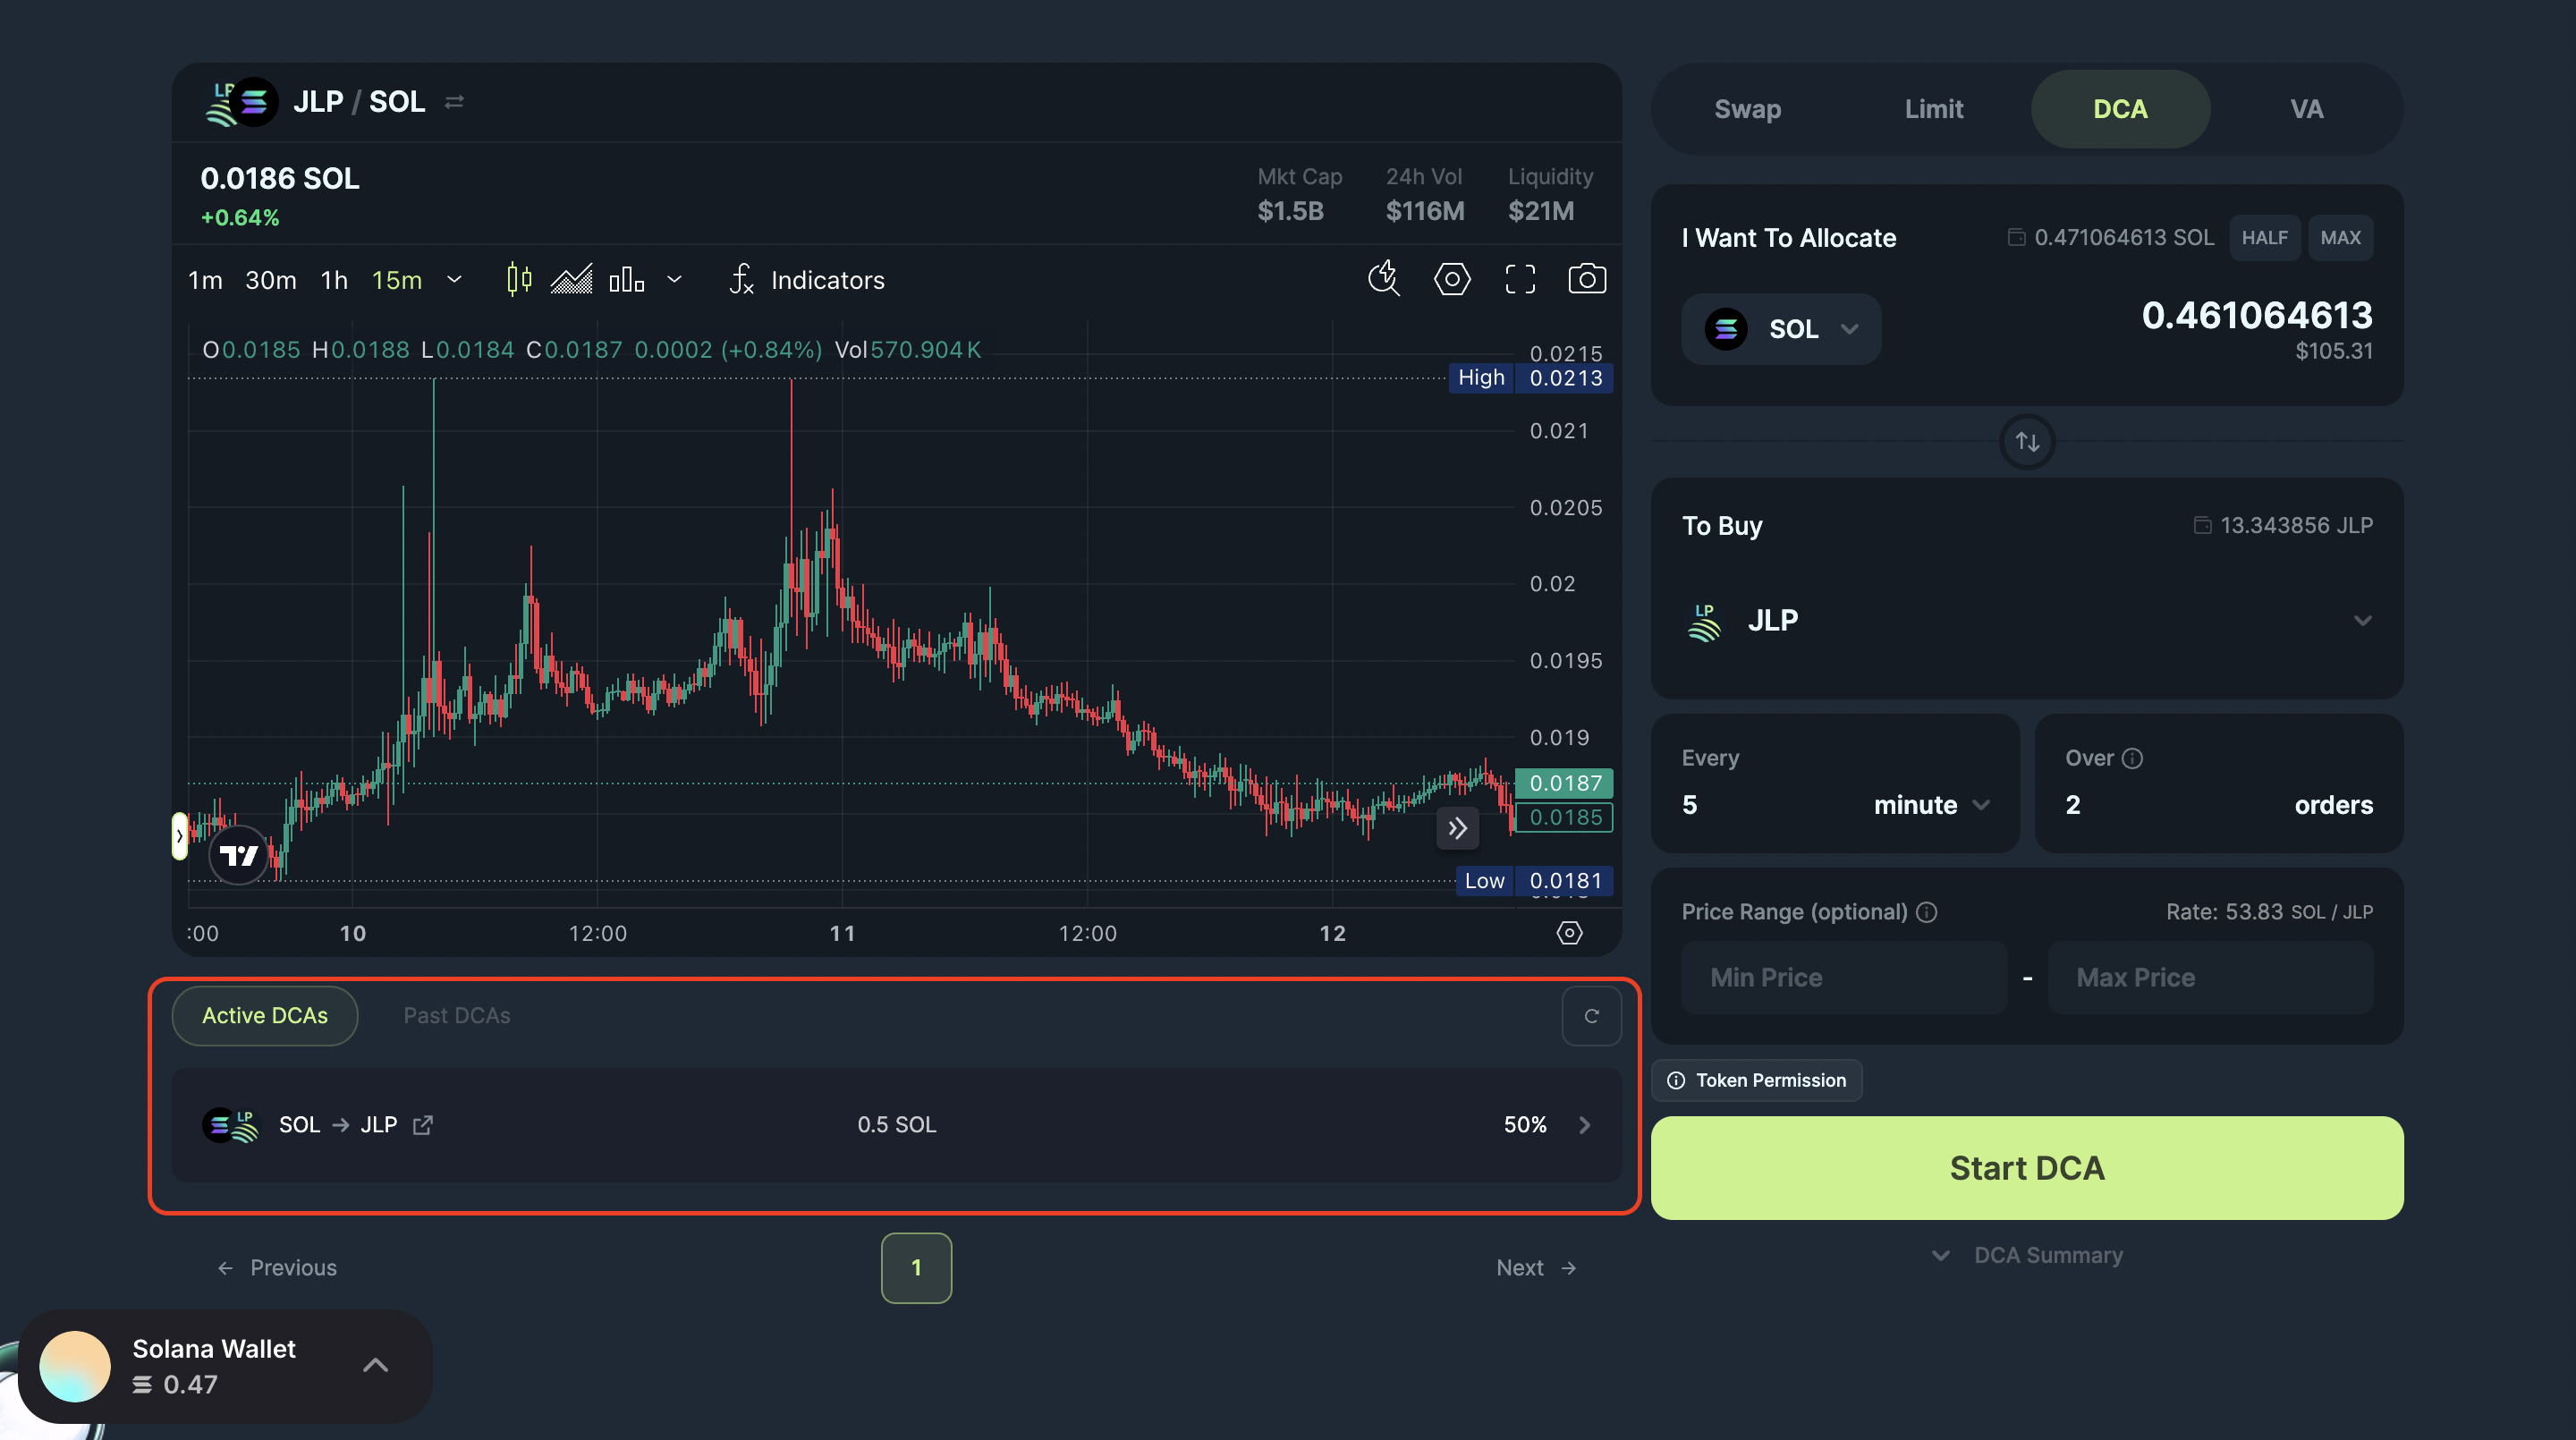This screenshot has height=1440, width=2576.
Task: Click the Mkt Cap $1.5B stat
Action: click(x=1299, y=194)
